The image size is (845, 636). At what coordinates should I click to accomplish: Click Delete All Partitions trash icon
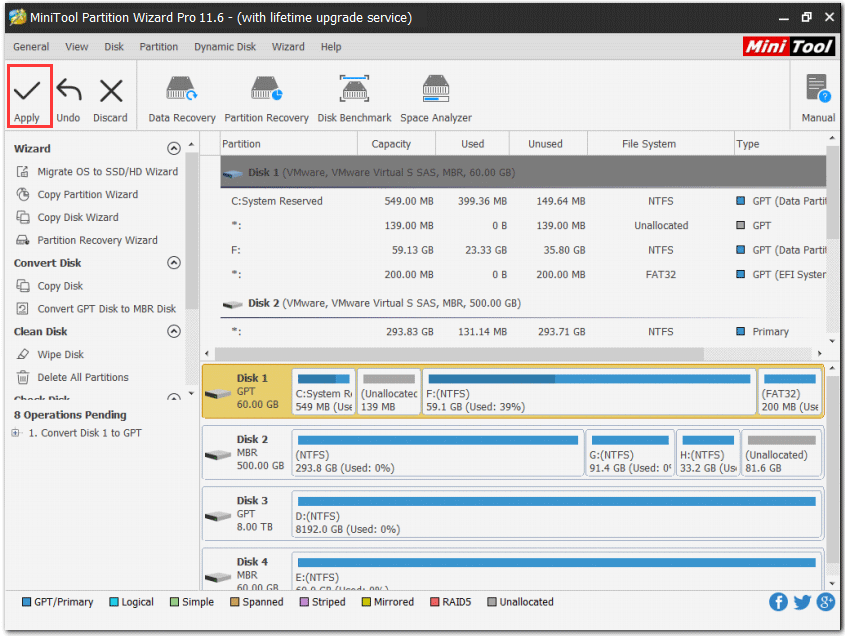(22, 377)
